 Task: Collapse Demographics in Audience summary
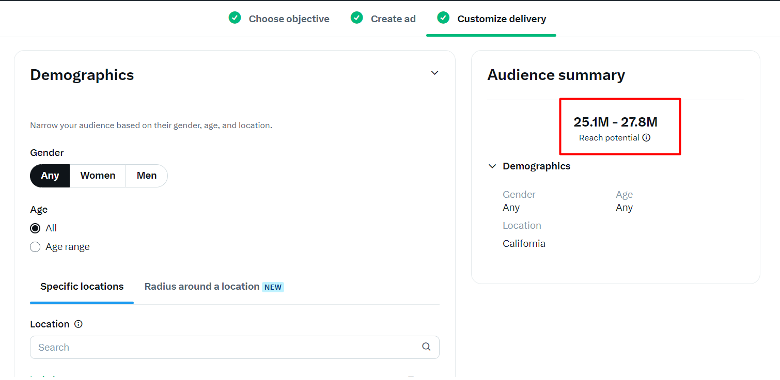(x=492, y=166)
